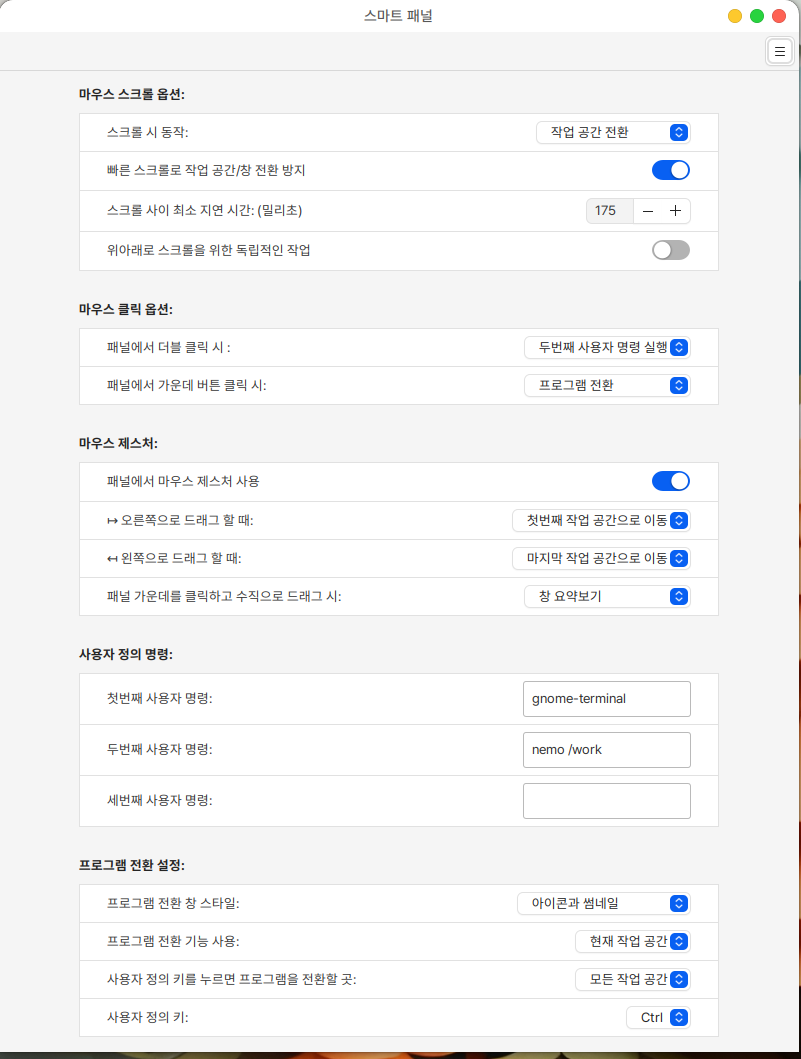Open the 창 요약보기 vertical drag dropdown
Screen dimensions: 801x1059
(x=607, y=596)
